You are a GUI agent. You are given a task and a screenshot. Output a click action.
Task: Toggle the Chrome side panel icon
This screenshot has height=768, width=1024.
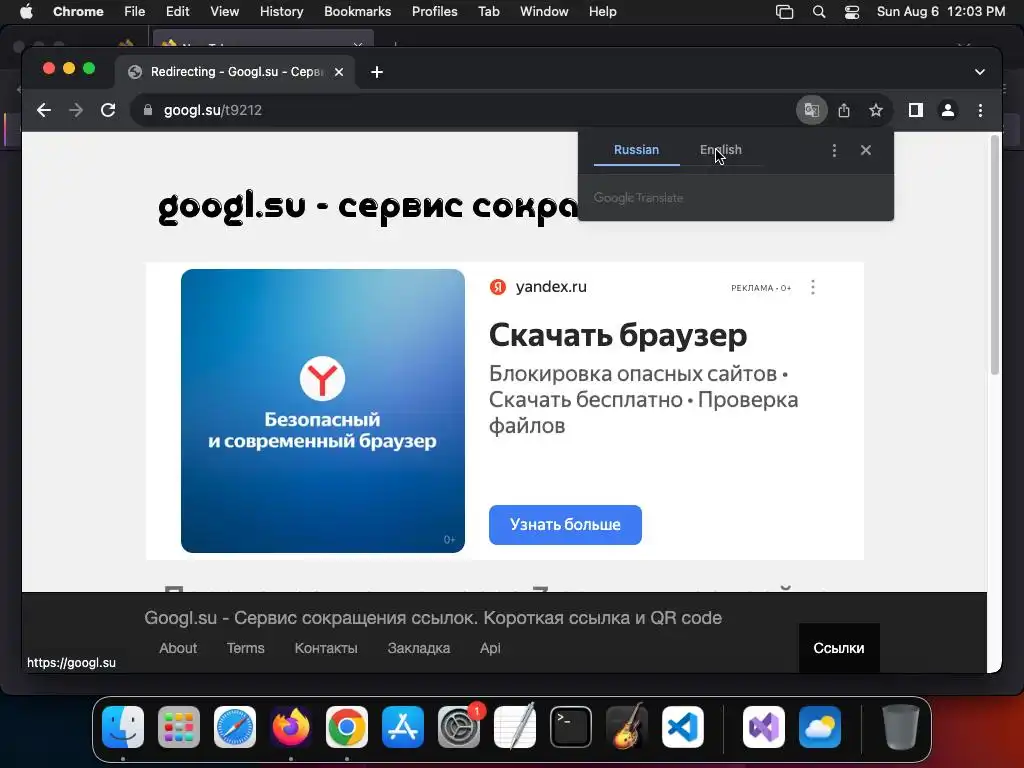point(916,110)
